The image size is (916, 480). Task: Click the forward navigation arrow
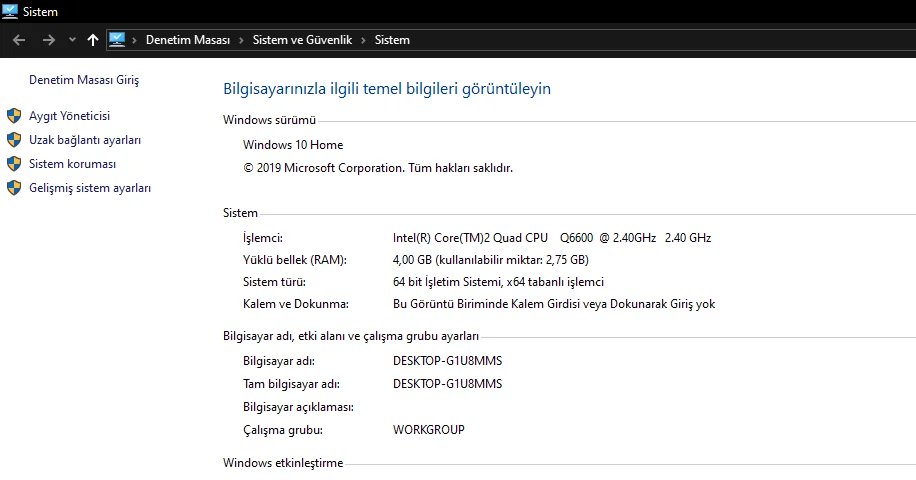(49, 40)
